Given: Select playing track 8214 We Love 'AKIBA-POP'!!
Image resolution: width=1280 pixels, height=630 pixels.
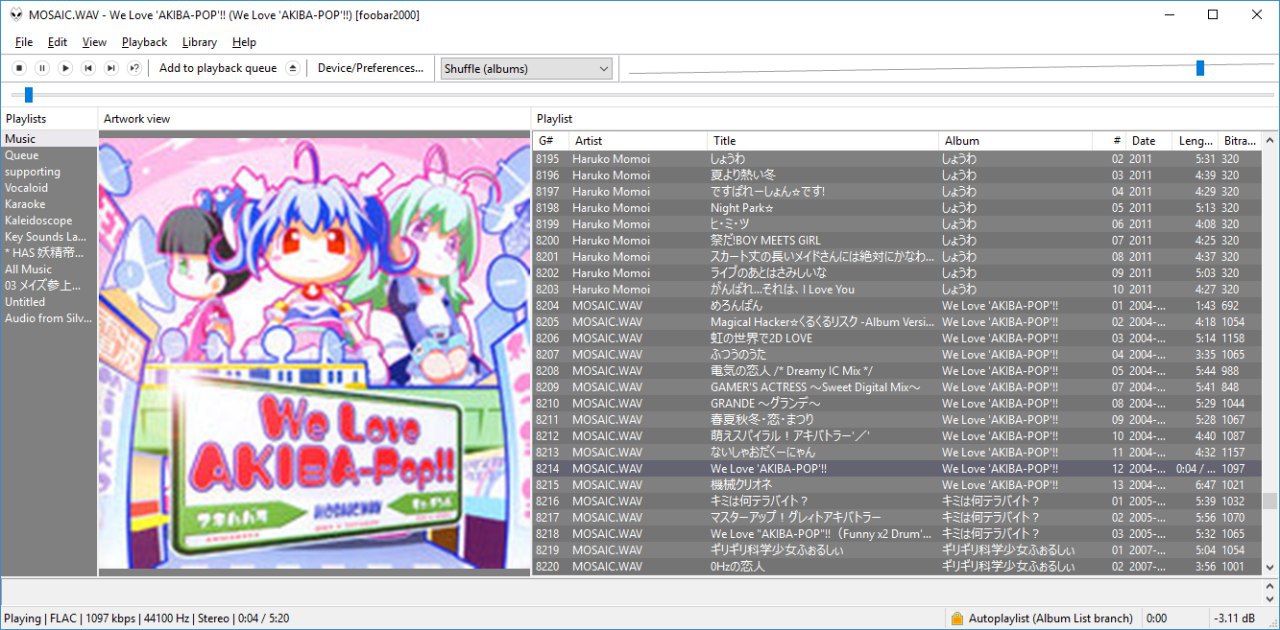Looking at the screenshot, I should (x=897, y=468).
